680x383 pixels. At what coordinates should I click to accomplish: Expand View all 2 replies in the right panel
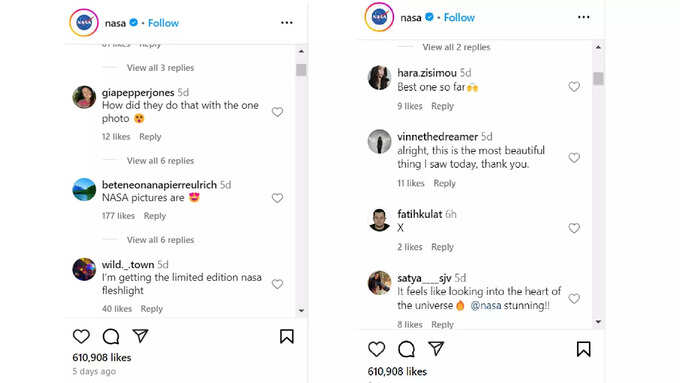point(456,47)
